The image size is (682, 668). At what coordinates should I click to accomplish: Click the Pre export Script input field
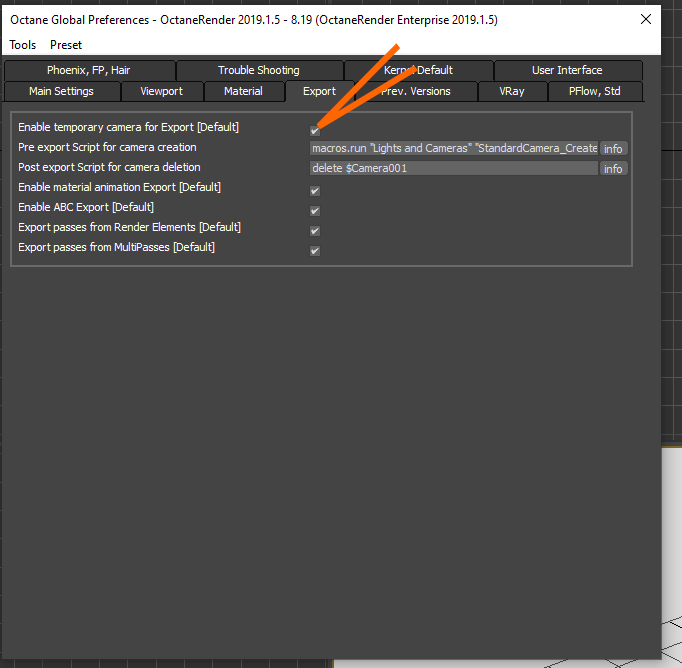[454, 148]
